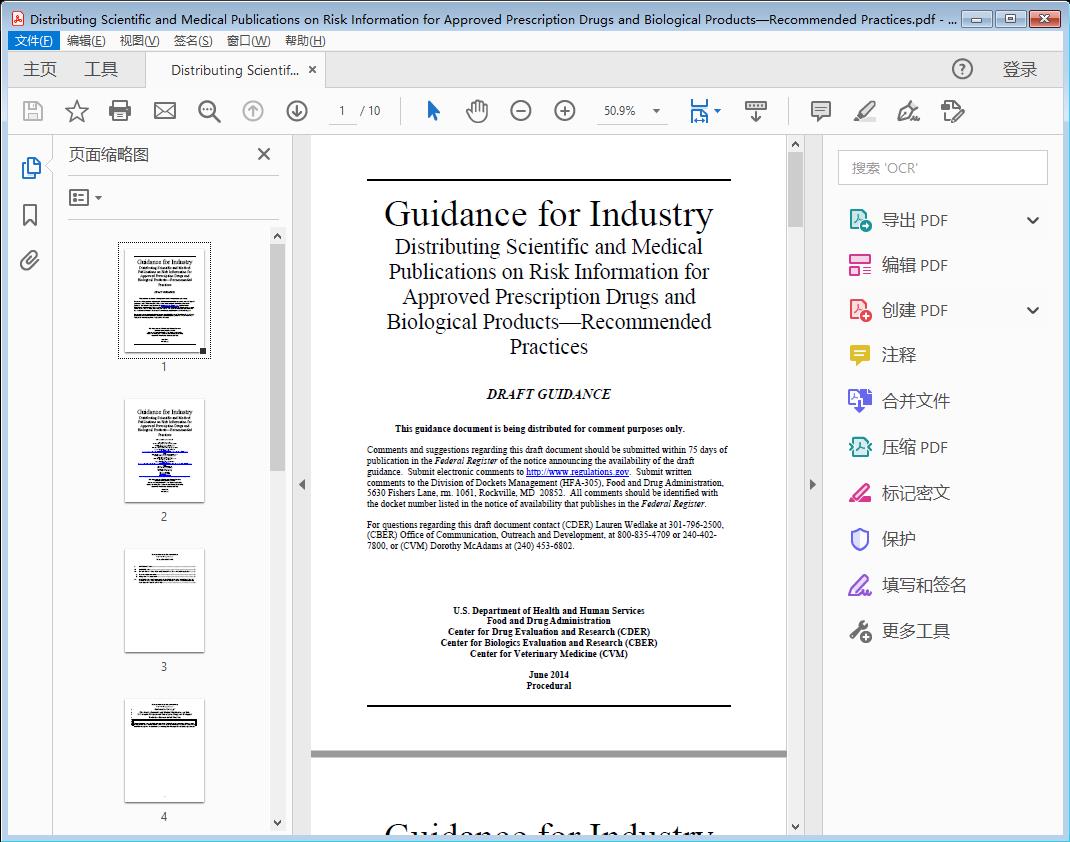Image resolution: width=1070 pixels, height=842 pixels.
Task: Open the sign document pen icon
Action: pos(908,111)
